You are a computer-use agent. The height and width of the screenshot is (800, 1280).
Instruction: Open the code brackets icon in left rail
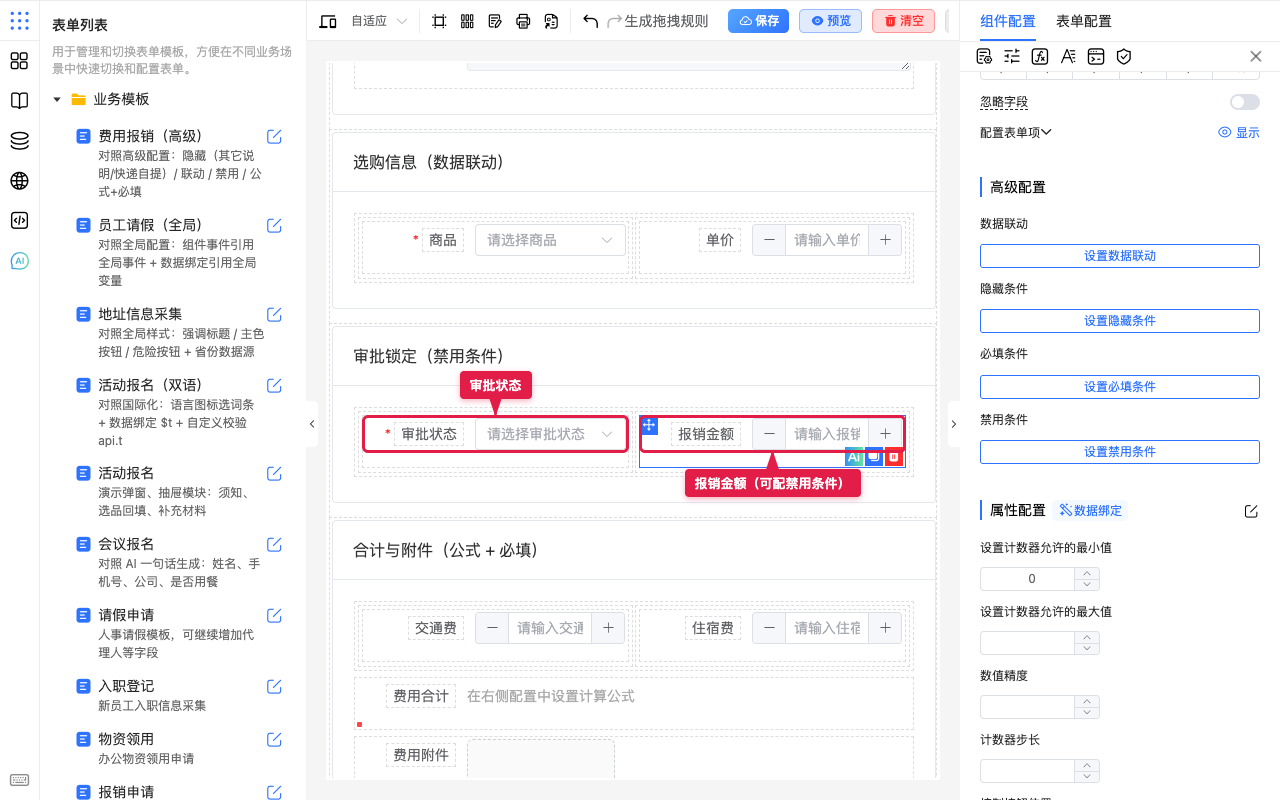[19, 221]
